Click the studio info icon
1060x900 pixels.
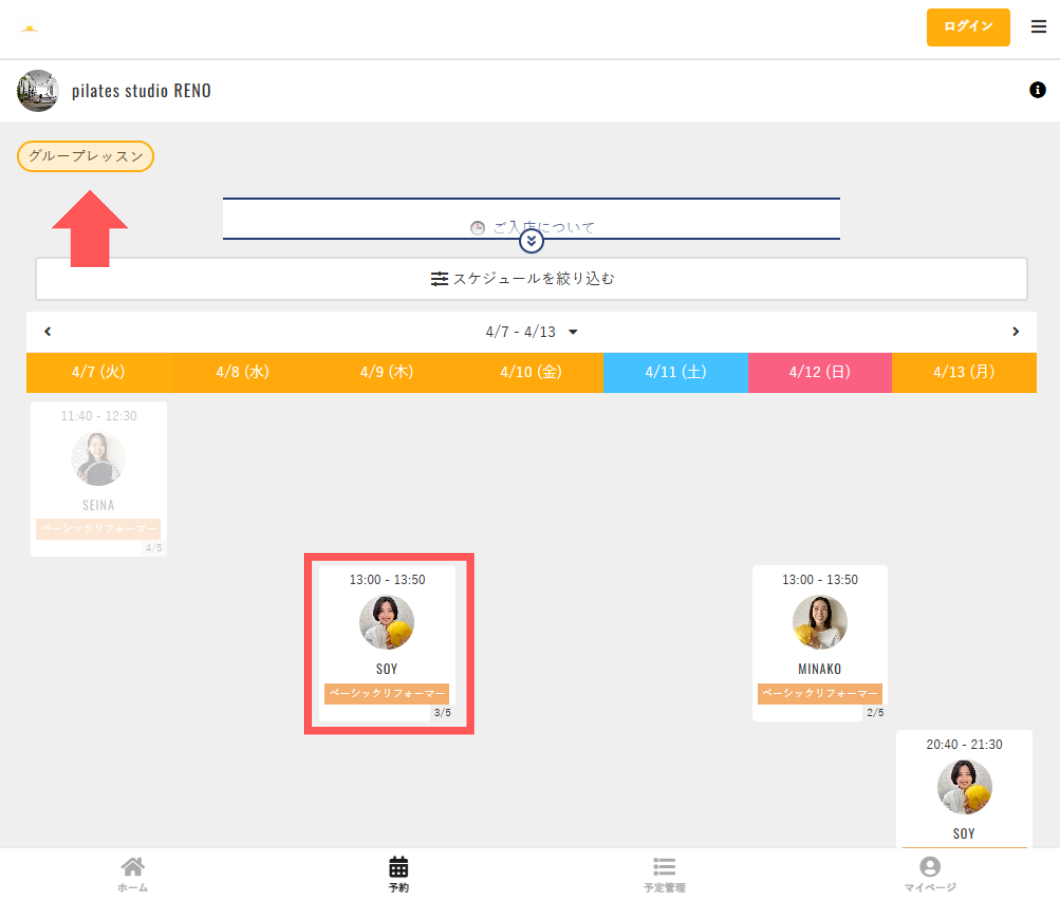(1037, 90)
